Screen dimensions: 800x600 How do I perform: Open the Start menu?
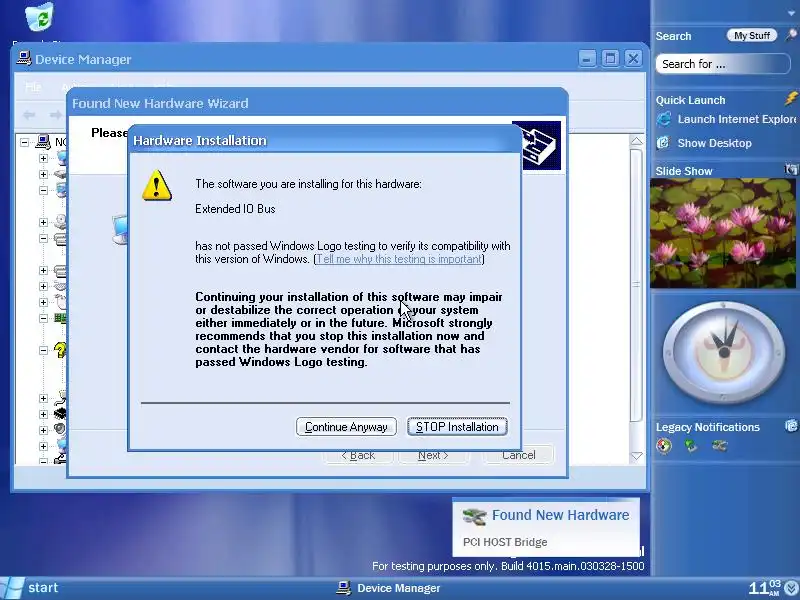[x=30, y=588]
